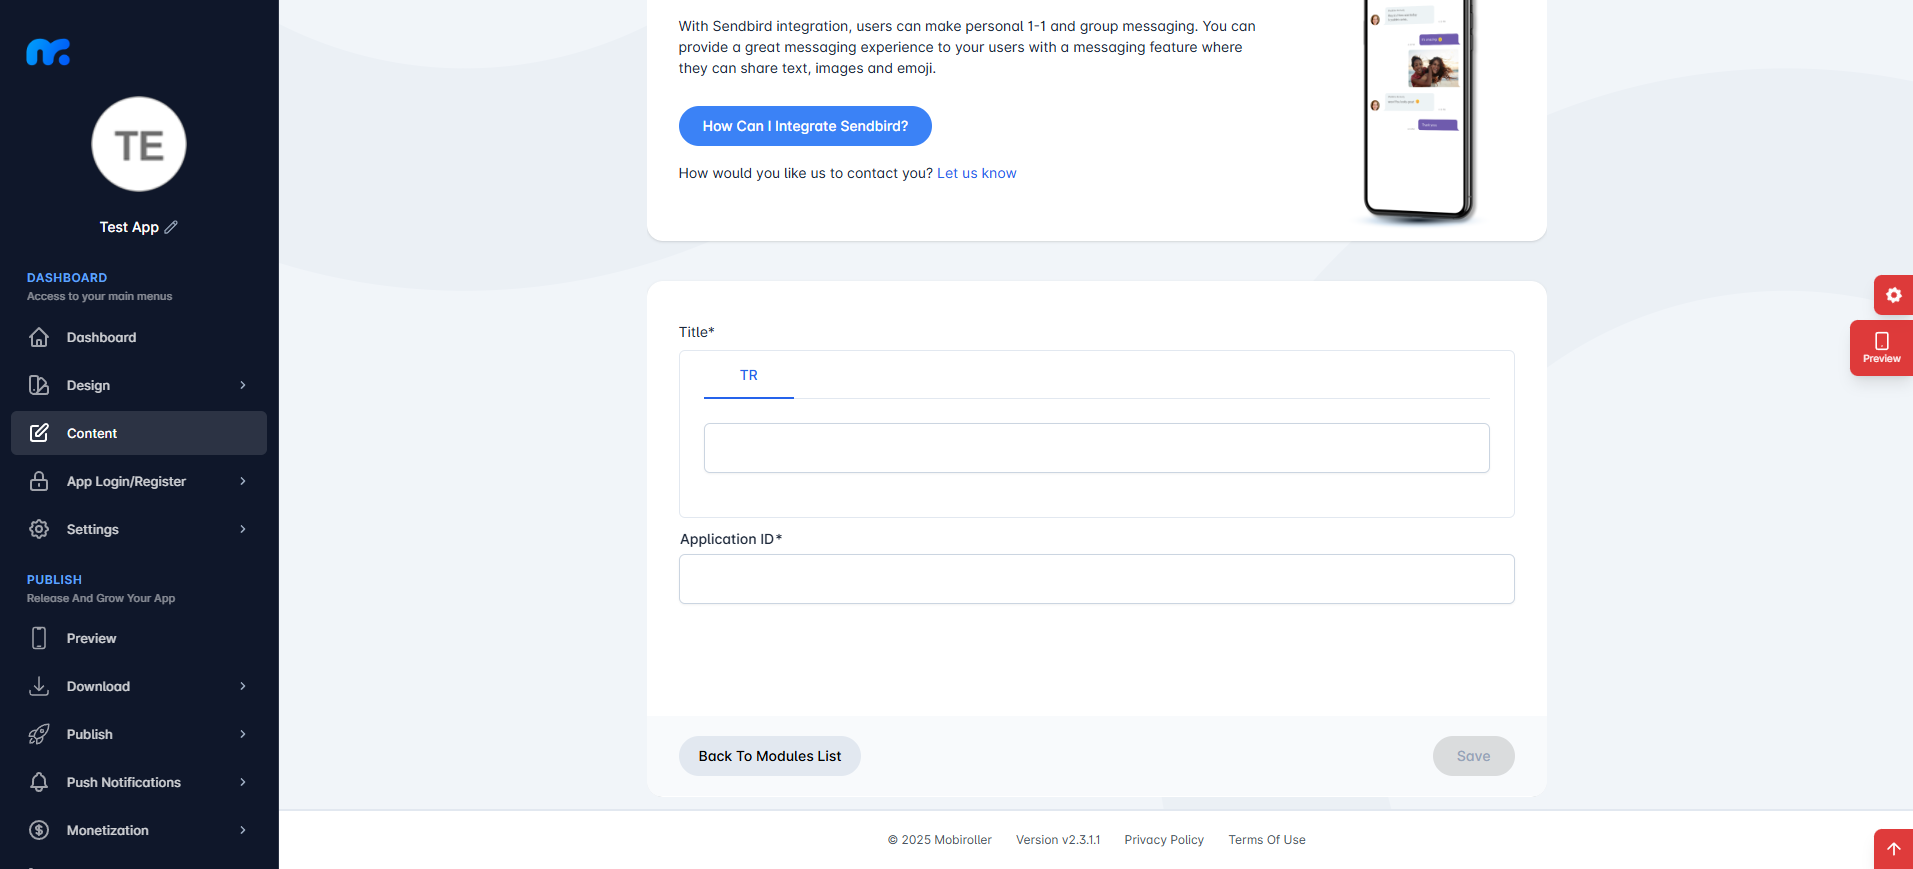Click How Can I Integrate Sendbird button

805,126
